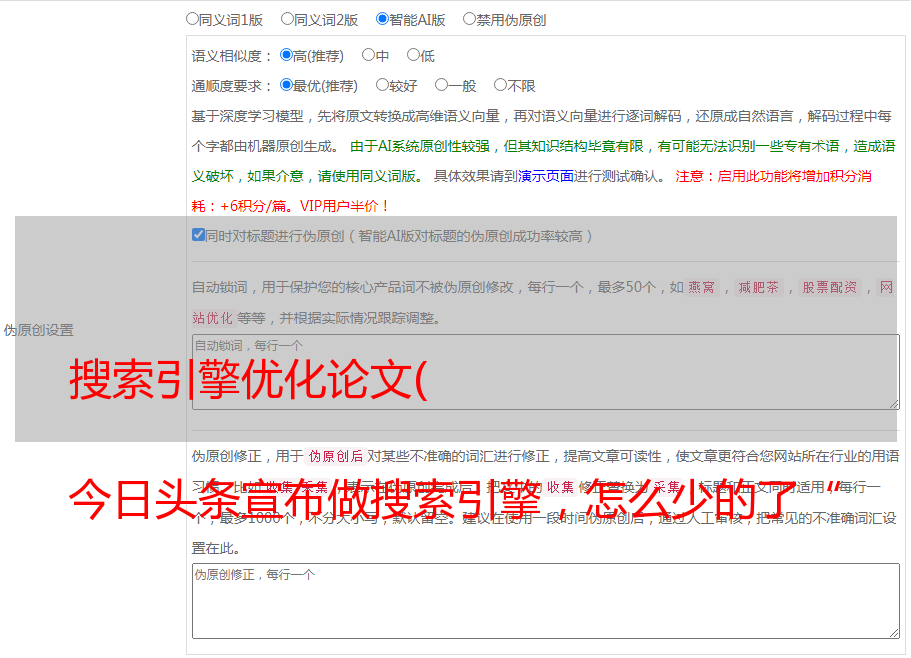Choose the 智能AI版 radio option
Image resolution: width=911 pixels, height=658 pixels.
point(382,19)
